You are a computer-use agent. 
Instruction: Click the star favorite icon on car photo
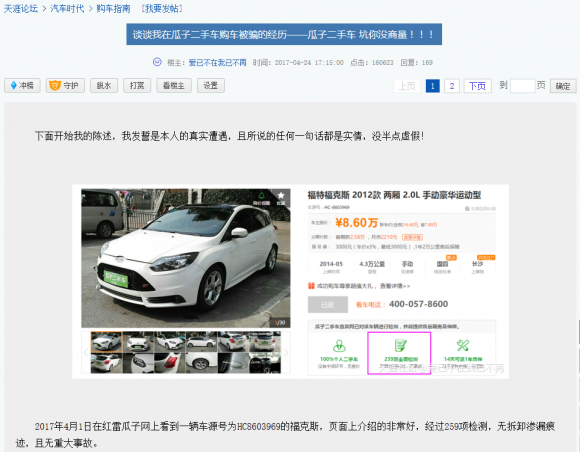[281, 195]
